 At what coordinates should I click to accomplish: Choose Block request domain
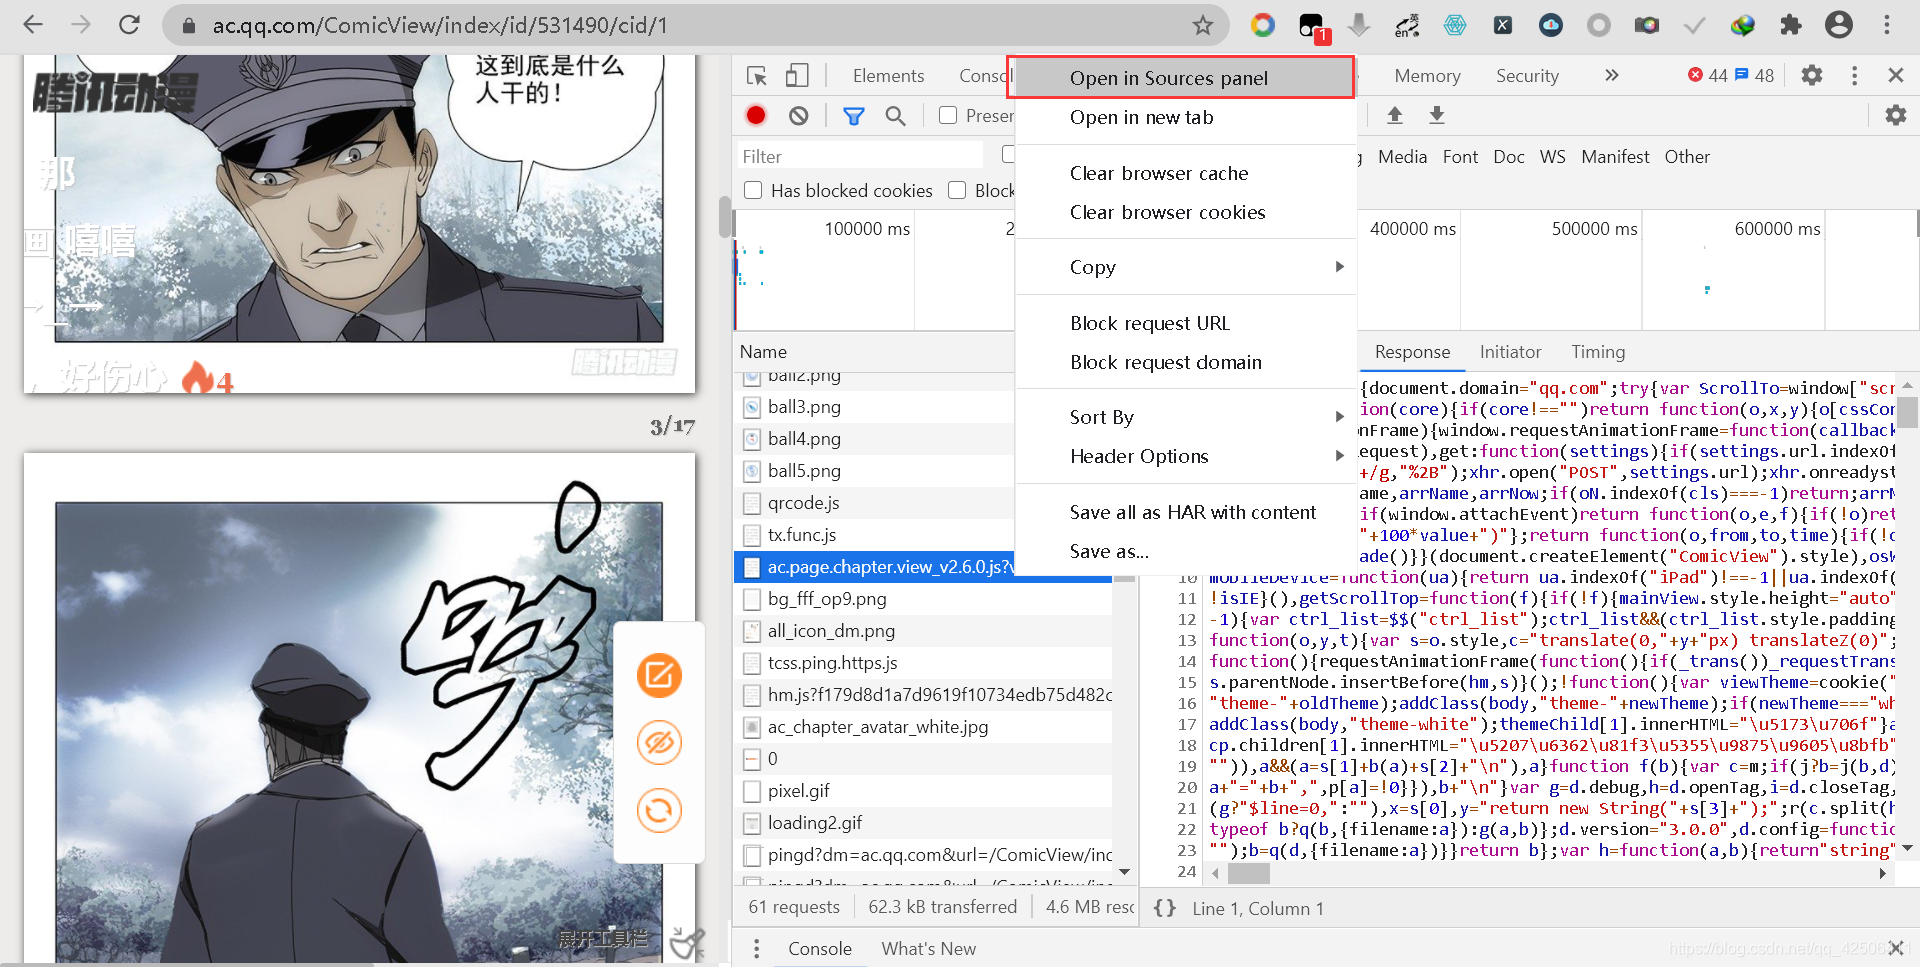point(1185,362)
